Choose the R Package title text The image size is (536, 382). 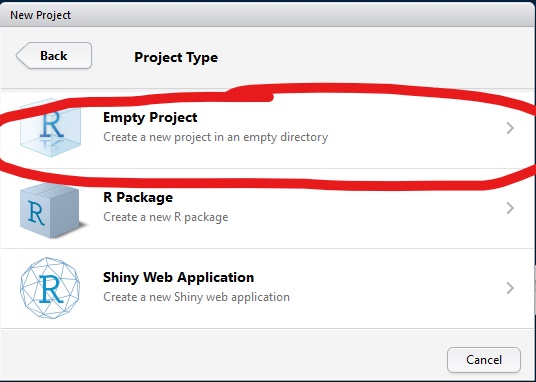(138, 197)
